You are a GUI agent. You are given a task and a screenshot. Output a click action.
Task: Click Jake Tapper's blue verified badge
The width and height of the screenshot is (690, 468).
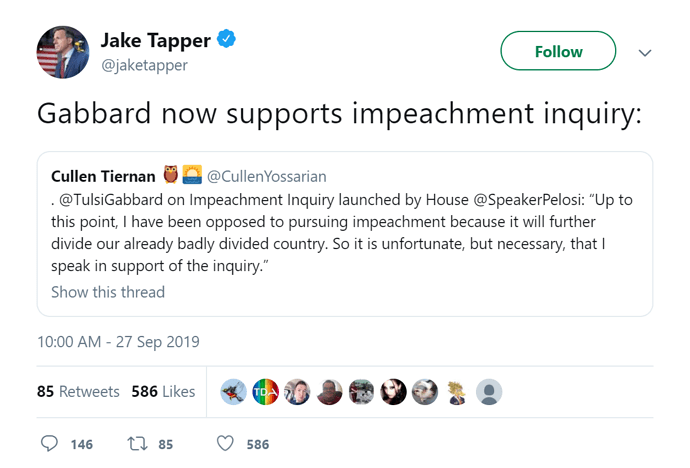[x=228, y=40]
